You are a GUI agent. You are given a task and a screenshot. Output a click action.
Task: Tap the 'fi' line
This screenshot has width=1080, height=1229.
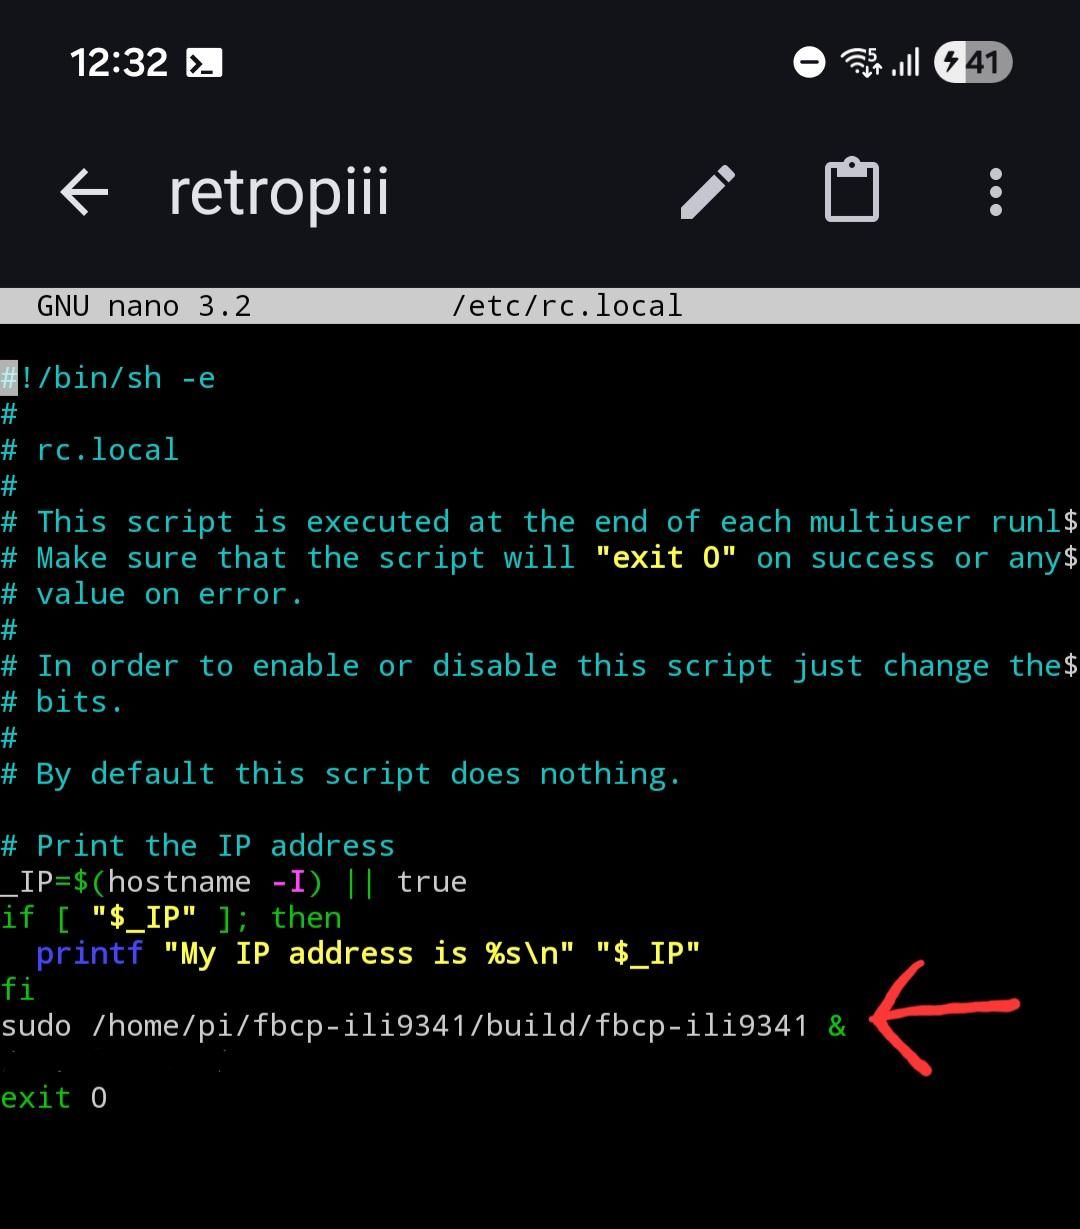pyautogui.click(x=17, y=990)
